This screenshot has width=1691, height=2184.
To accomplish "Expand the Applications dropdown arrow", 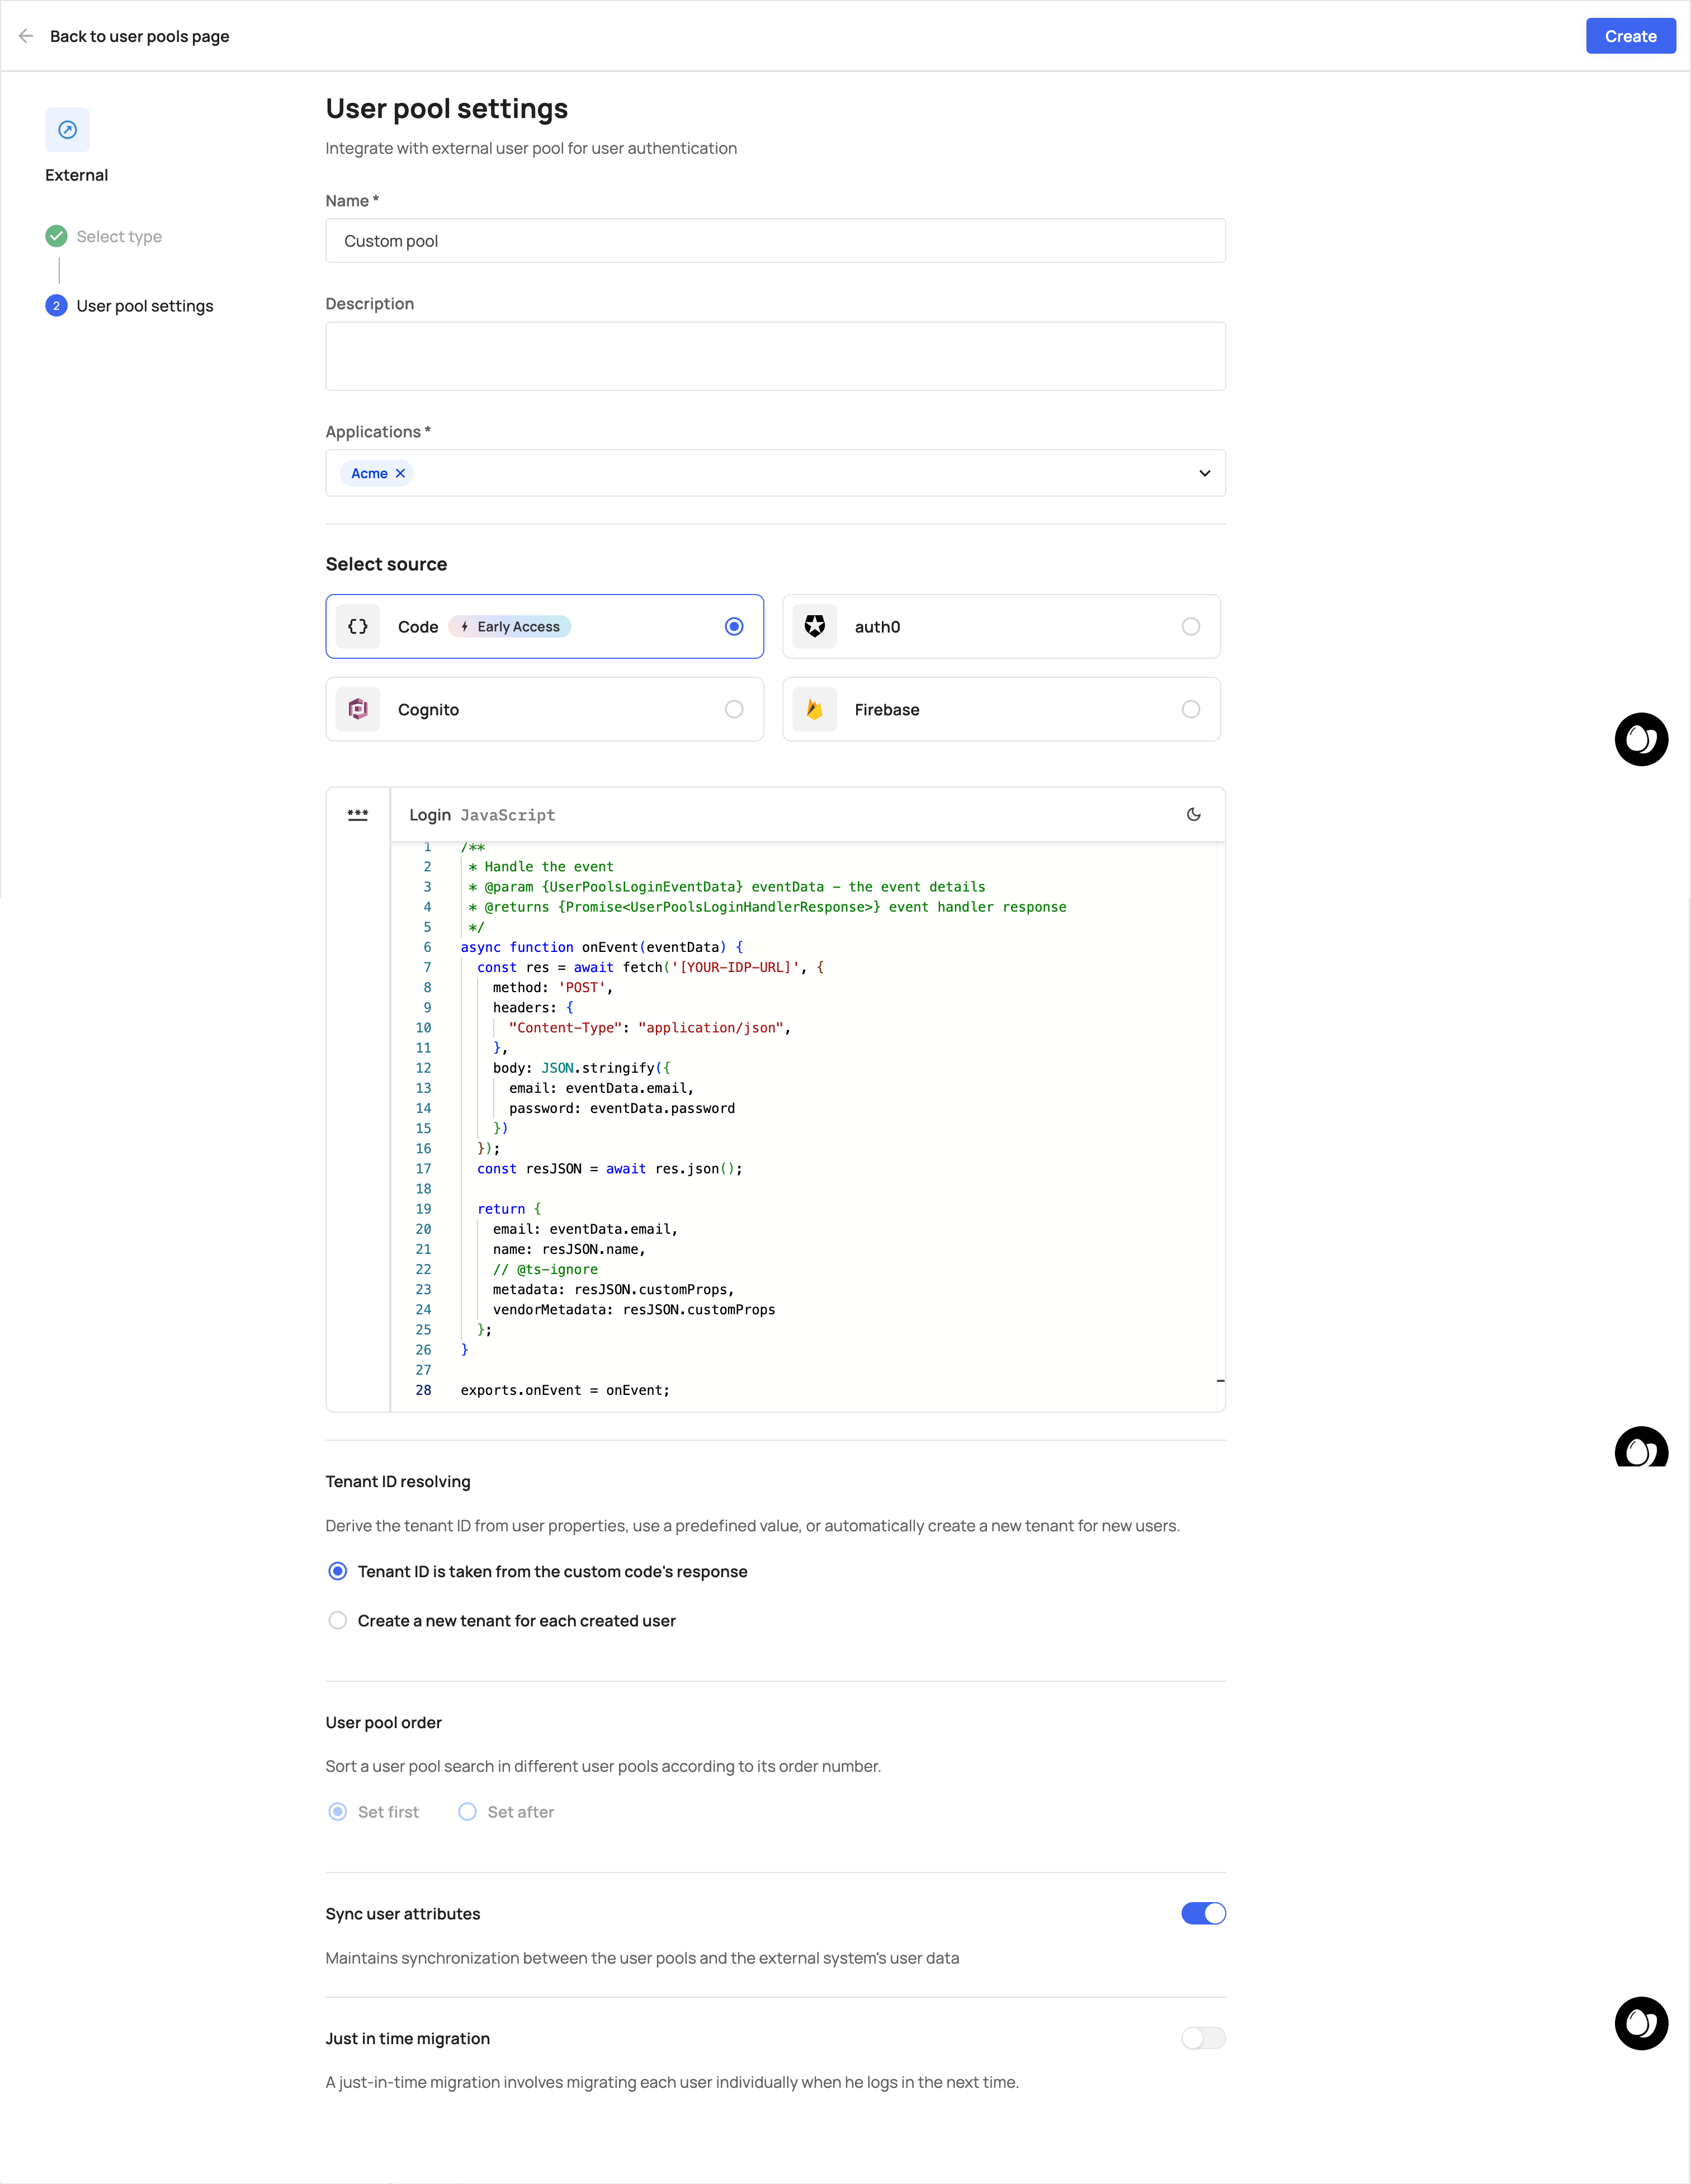I will (1204, 474).
